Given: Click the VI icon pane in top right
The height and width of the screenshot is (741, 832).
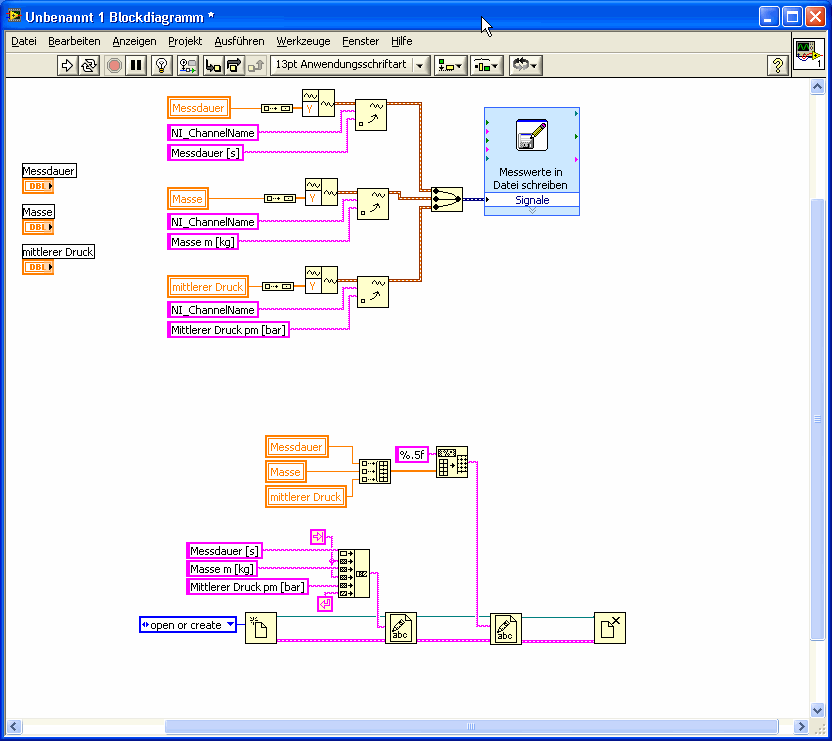Looking at the screenshot, I should pos(809,54).
